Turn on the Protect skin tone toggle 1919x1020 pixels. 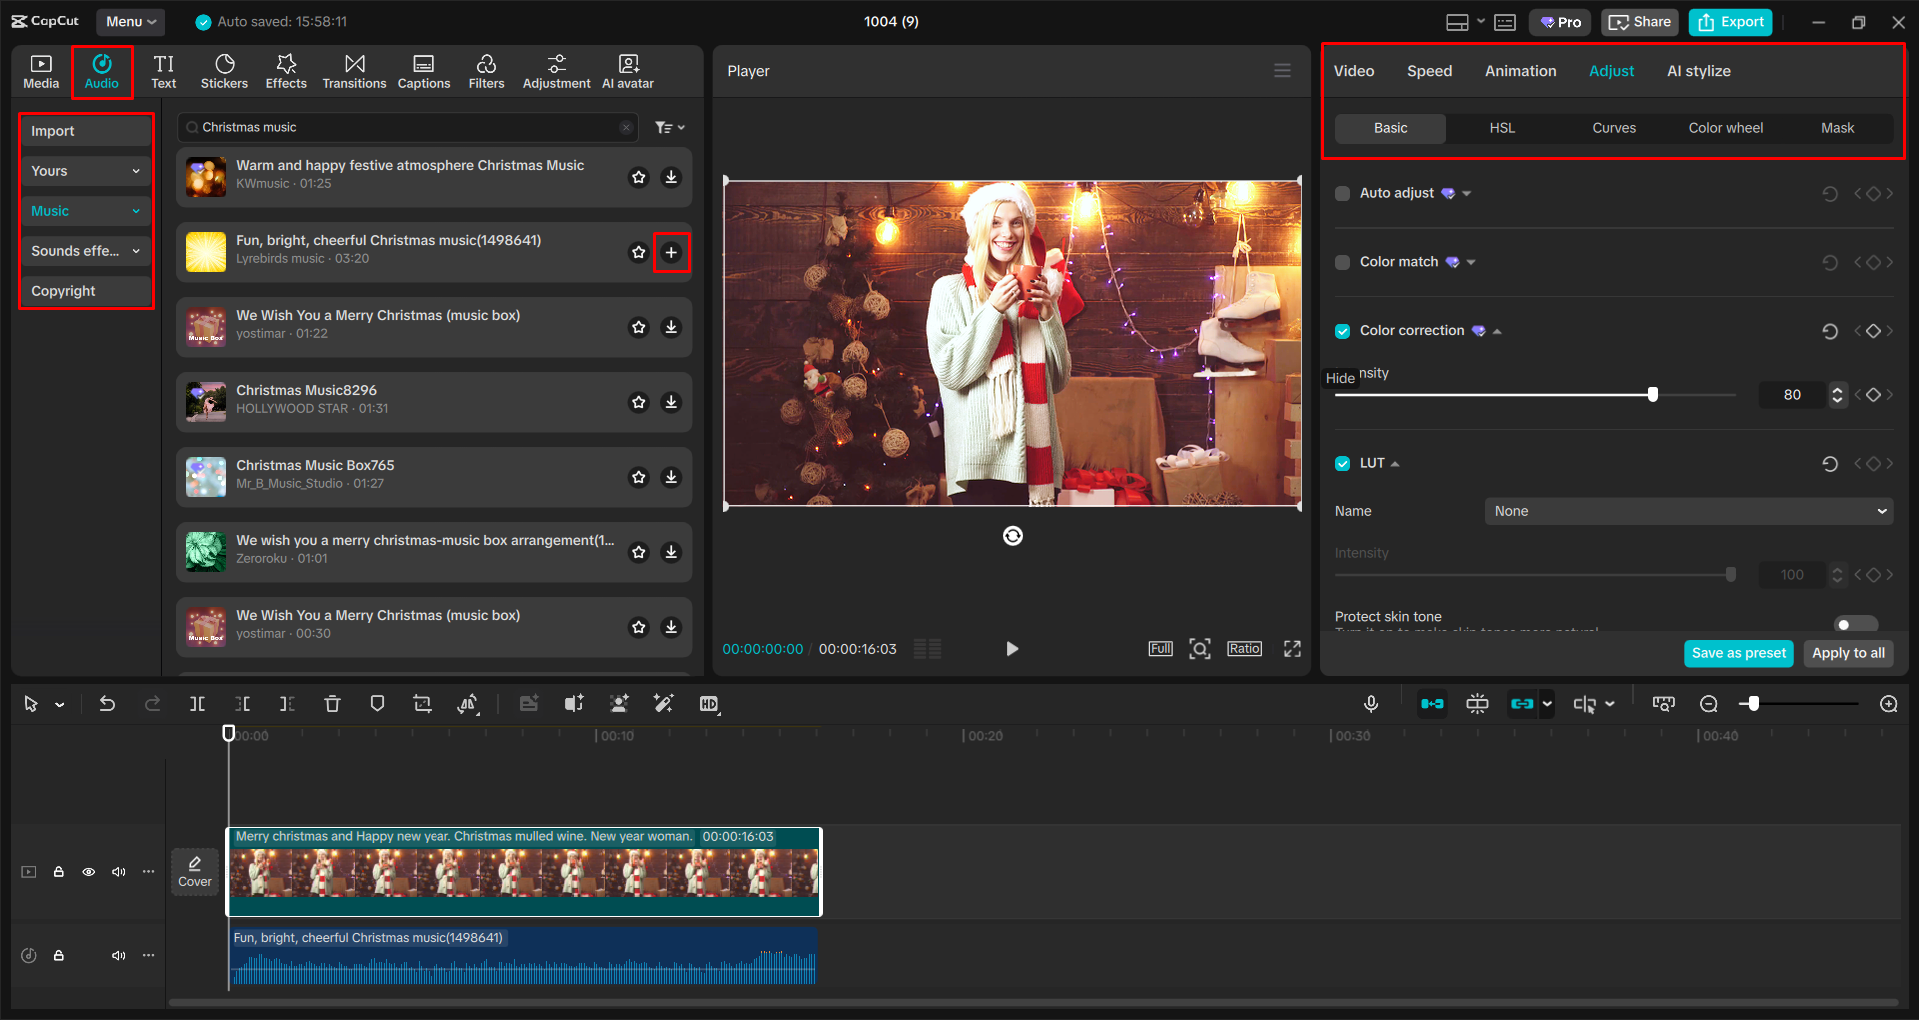point(1855,622)
